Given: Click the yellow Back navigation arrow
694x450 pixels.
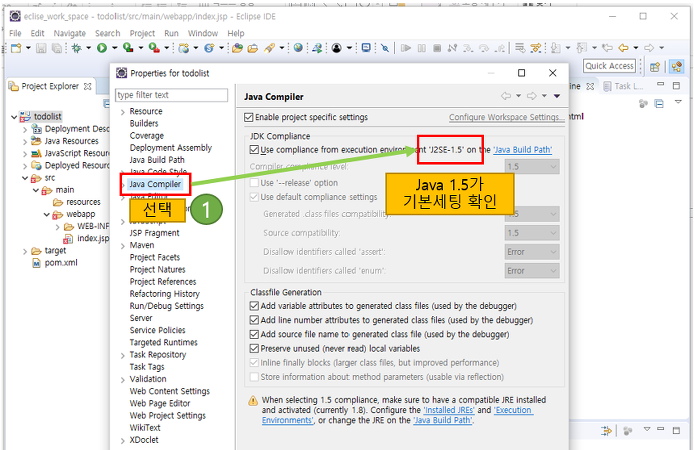Looking at the screenshot, I should click(x=623, y=47).
